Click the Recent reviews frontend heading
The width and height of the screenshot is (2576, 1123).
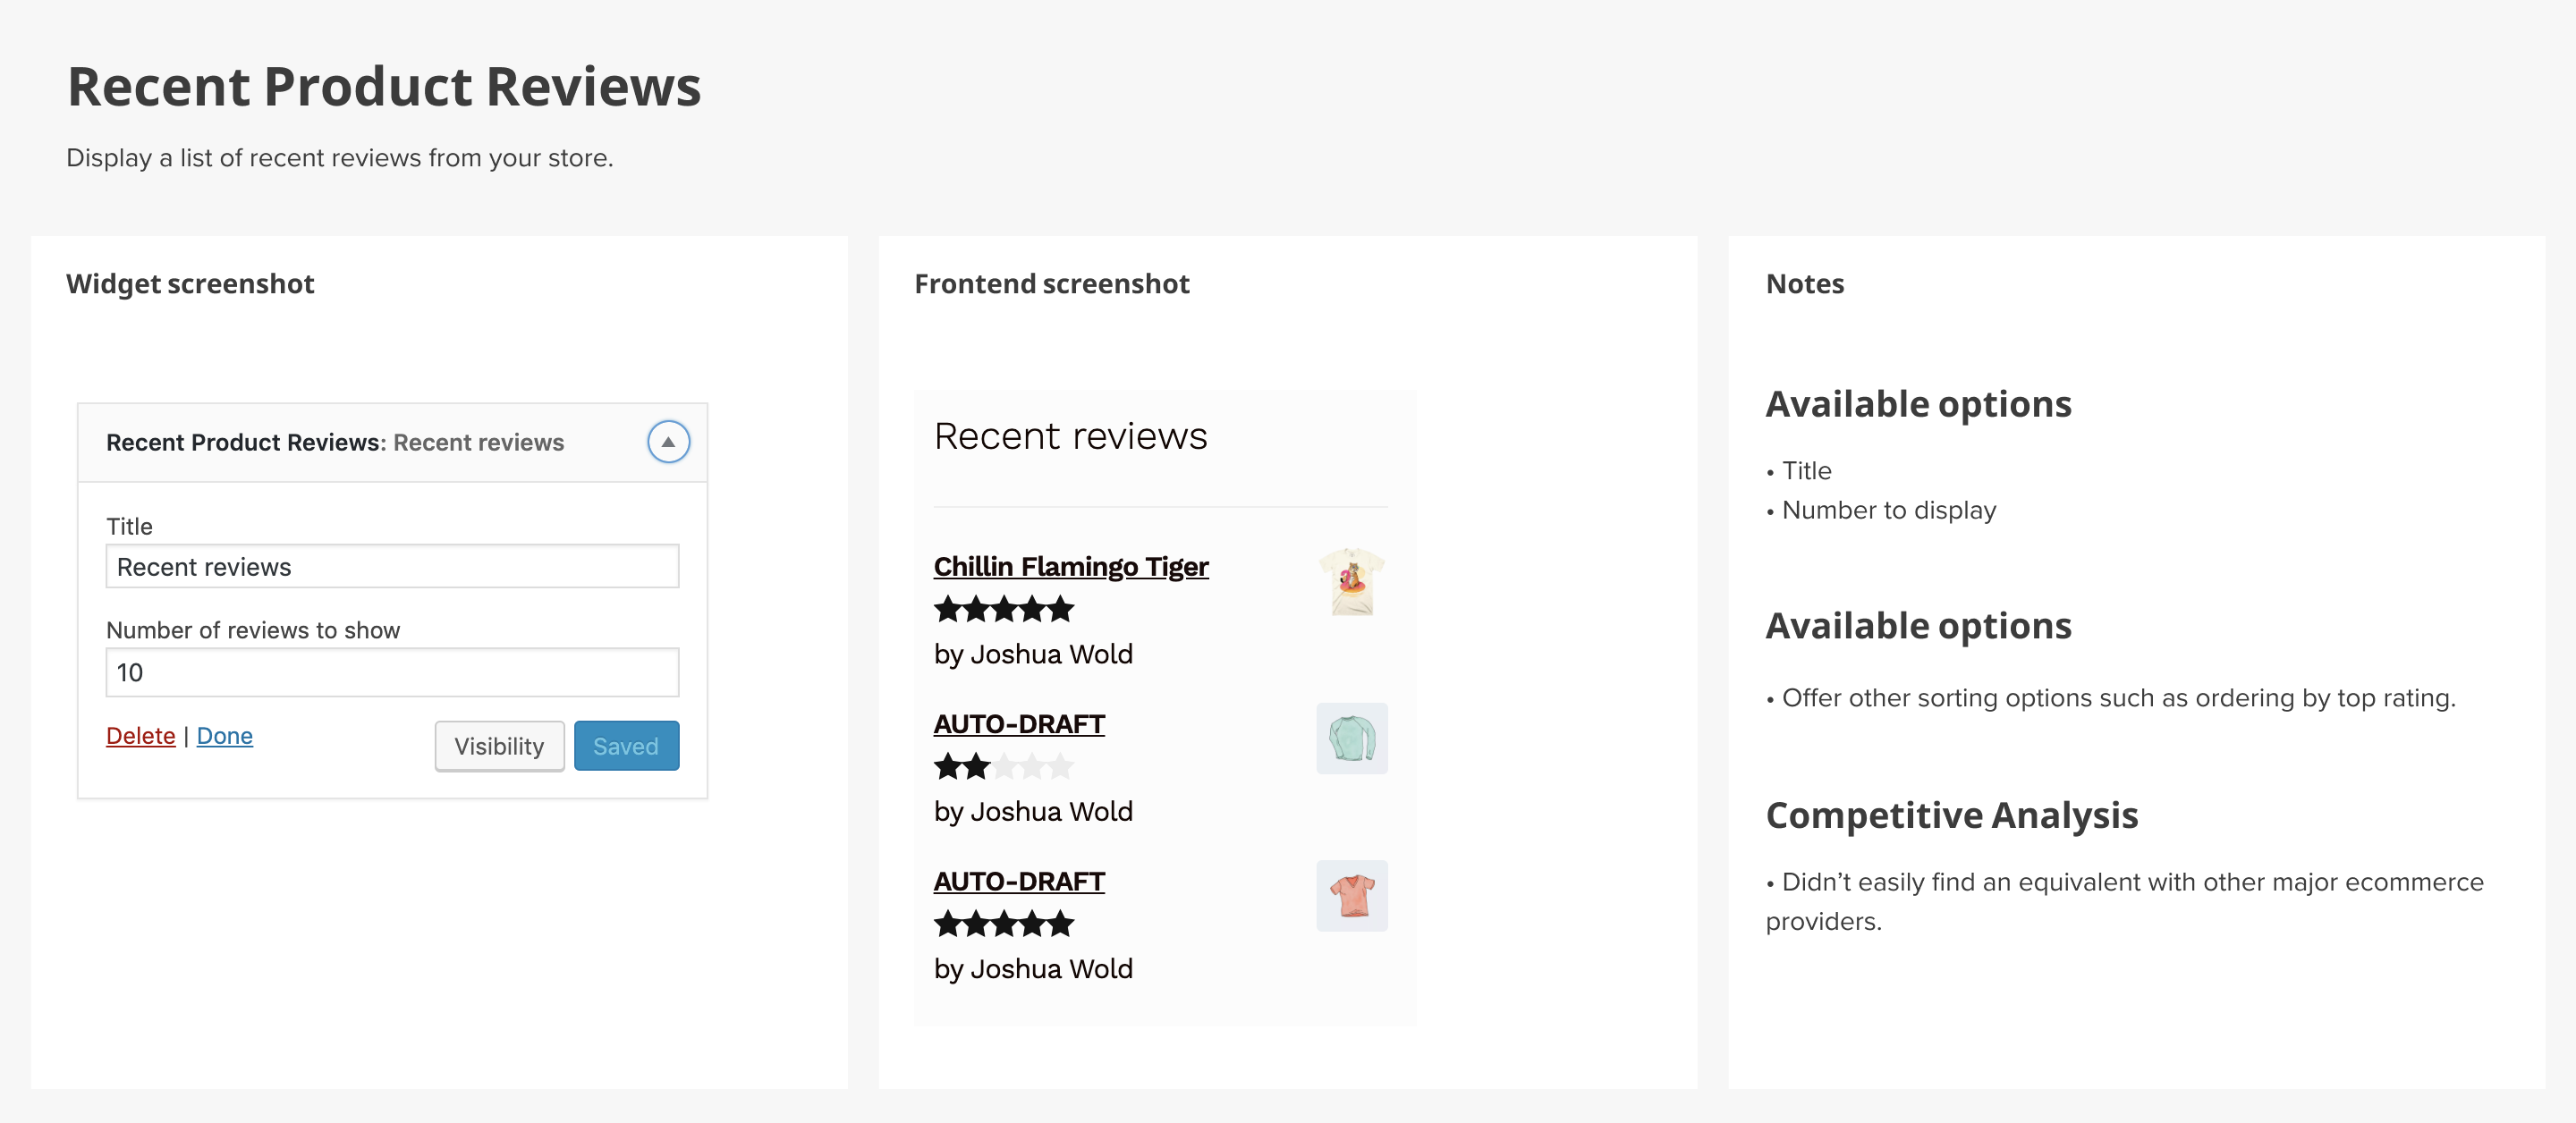[x=1070, y=437]
